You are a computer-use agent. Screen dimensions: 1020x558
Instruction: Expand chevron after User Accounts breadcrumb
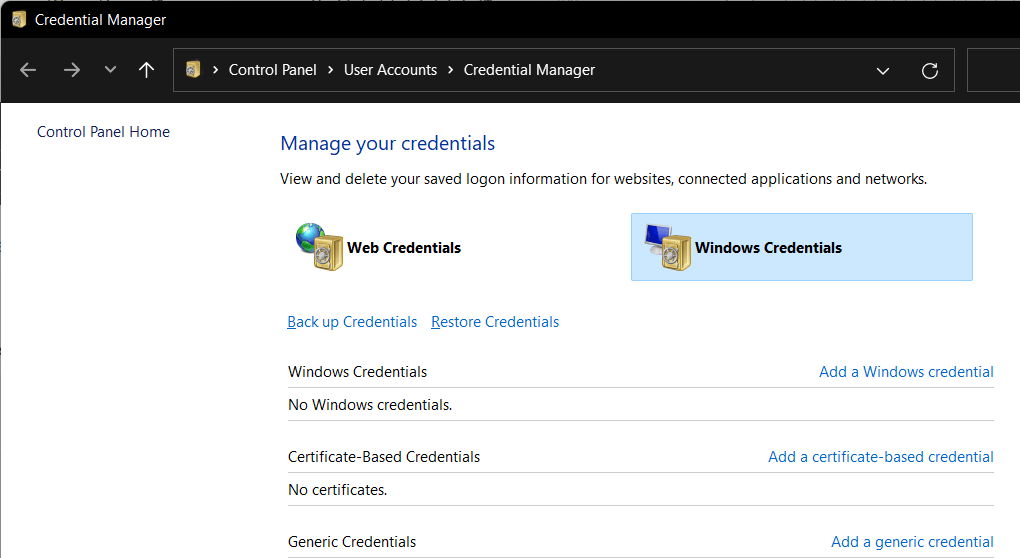[450, 70]
